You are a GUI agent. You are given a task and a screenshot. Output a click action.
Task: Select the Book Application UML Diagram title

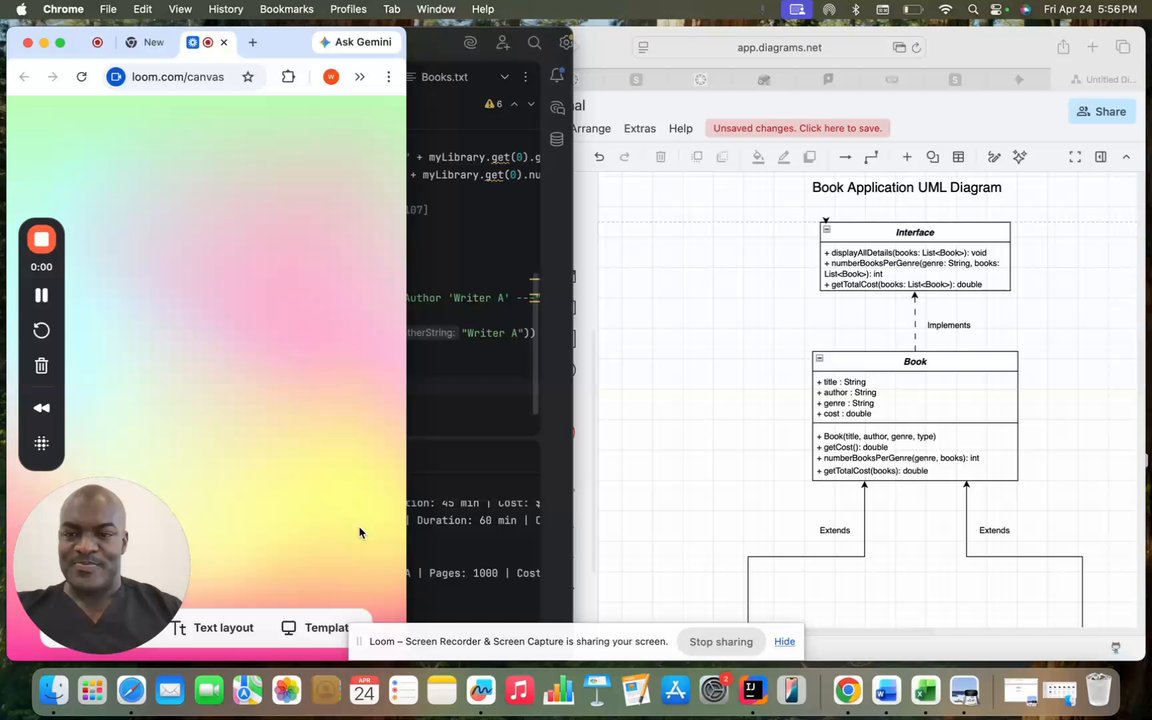tap(907, 187)
